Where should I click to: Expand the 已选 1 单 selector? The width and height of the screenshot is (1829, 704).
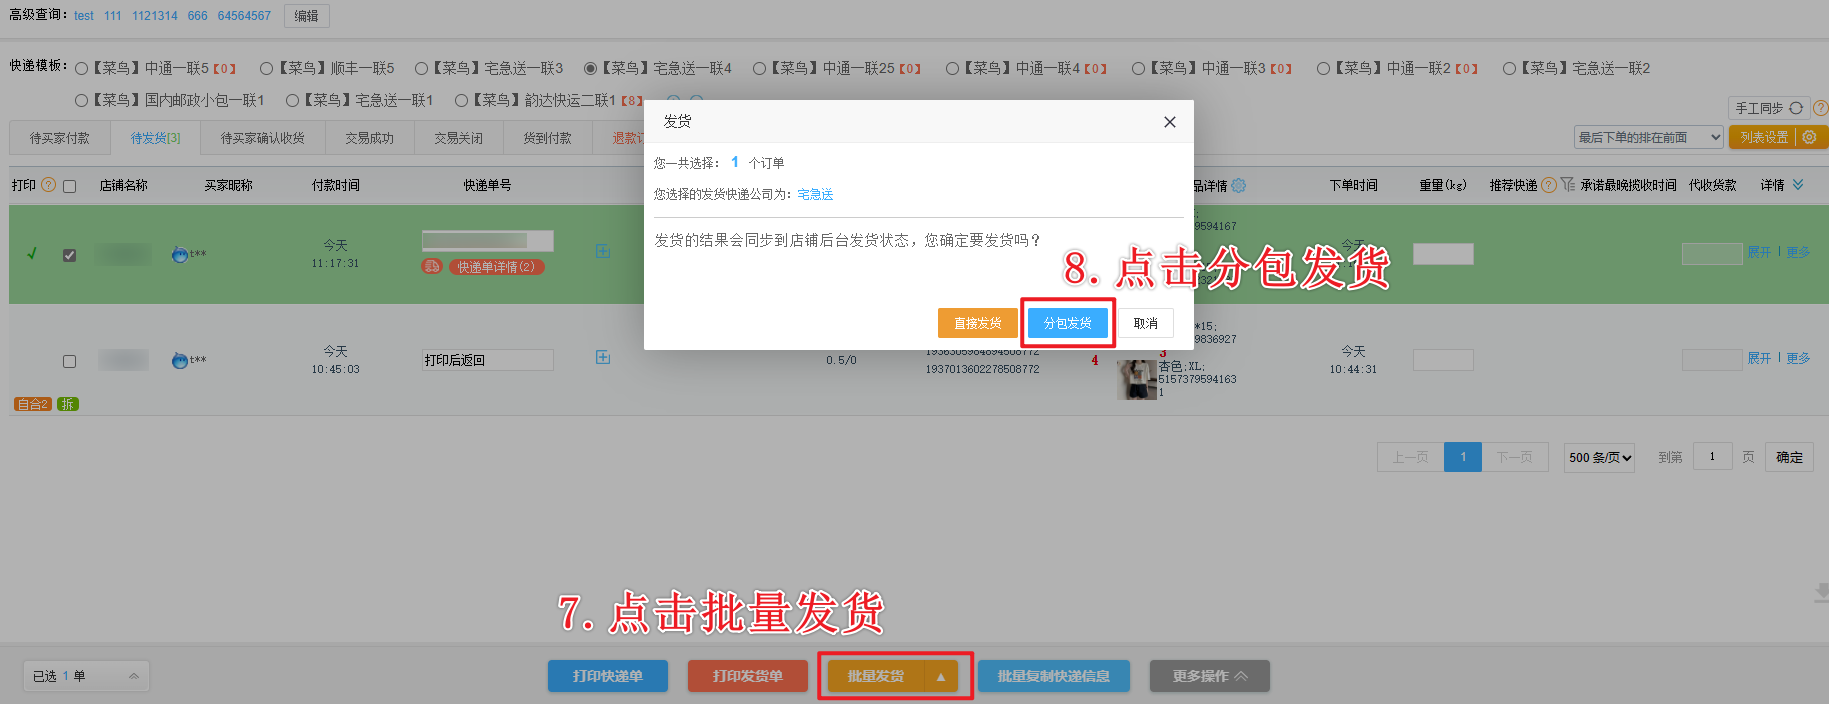(x=86, y=676)
